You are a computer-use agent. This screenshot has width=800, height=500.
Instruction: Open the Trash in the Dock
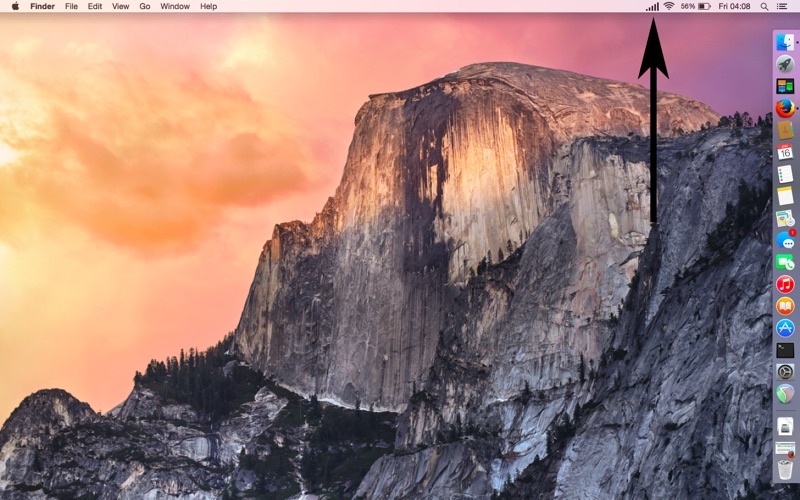tap(785, 469)
